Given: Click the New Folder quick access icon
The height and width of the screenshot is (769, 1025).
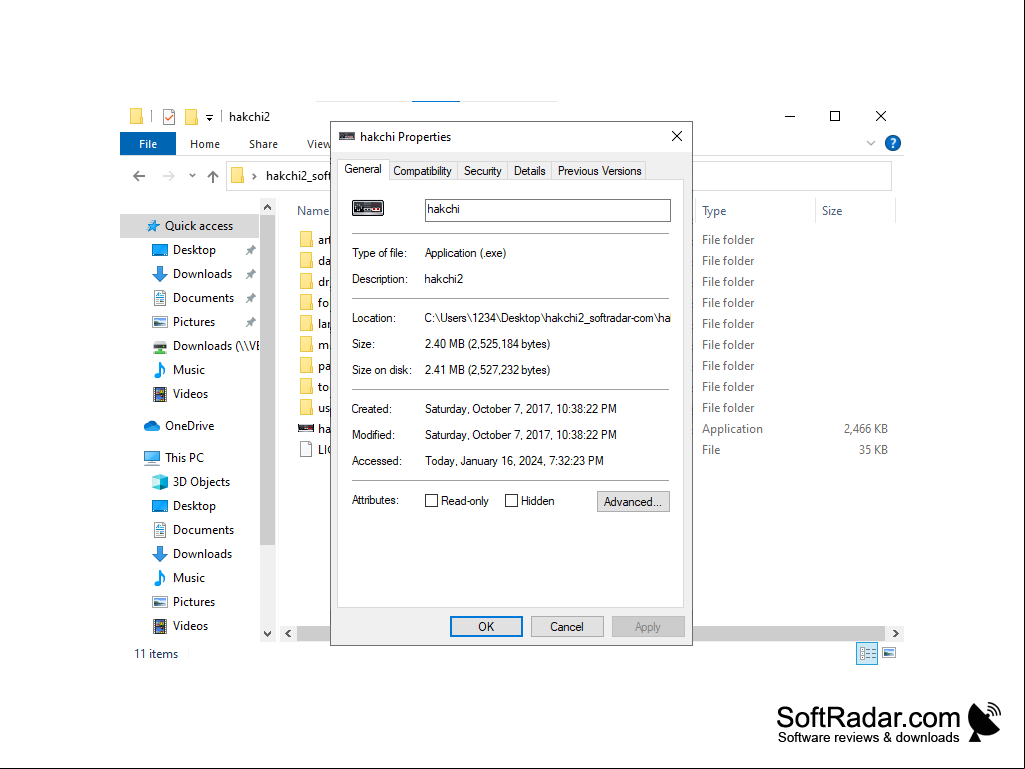Looking at the screenshot, I should click(x=192, y=117).
